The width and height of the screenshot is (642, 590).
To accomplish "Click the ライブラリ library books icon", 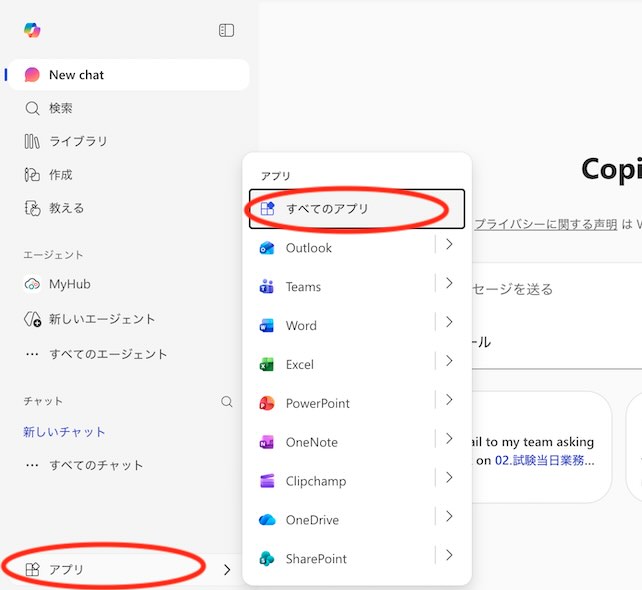I will click(32, 142).
